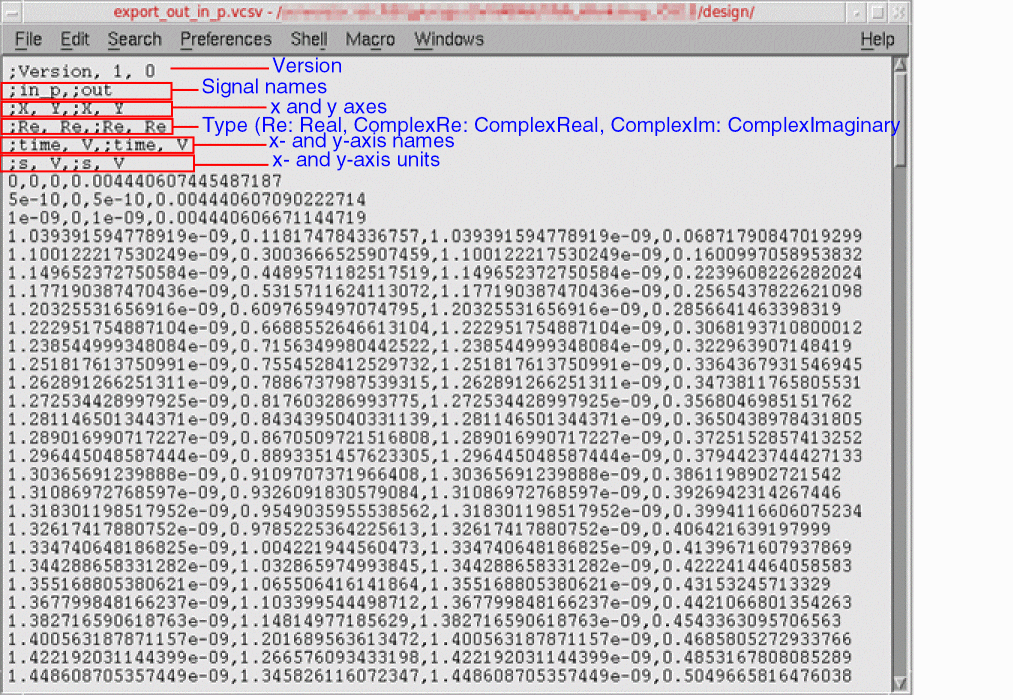Open the Help menu

(877, 40)
